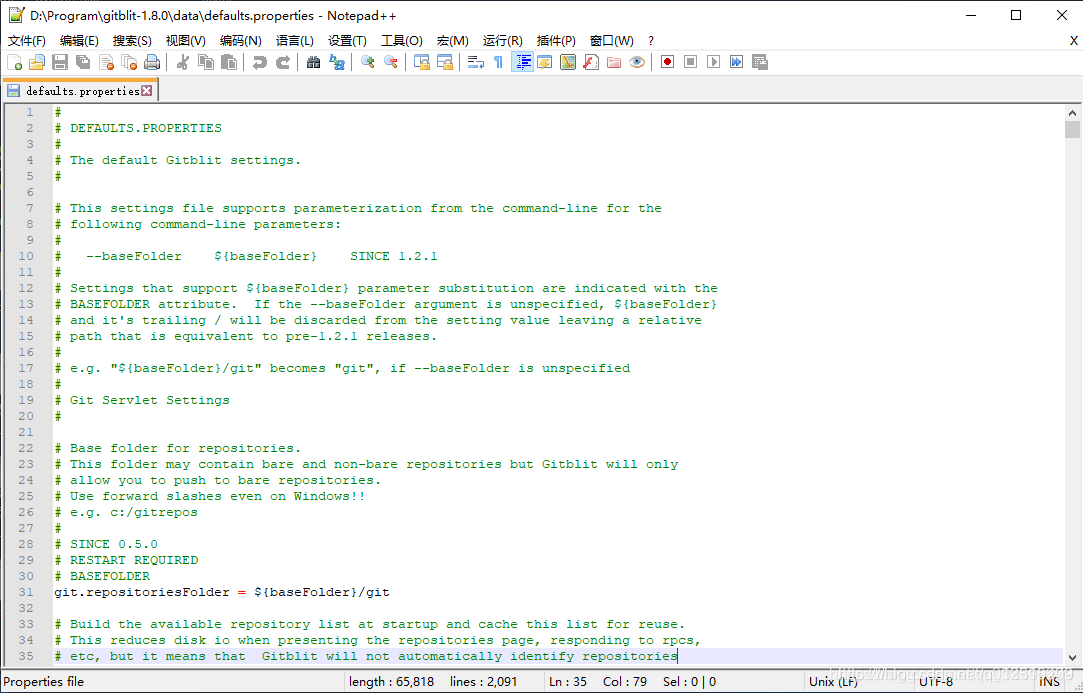Toggle the Document Map panel
Viewport: 1083px width, 693px height.
tap(568, 62)
